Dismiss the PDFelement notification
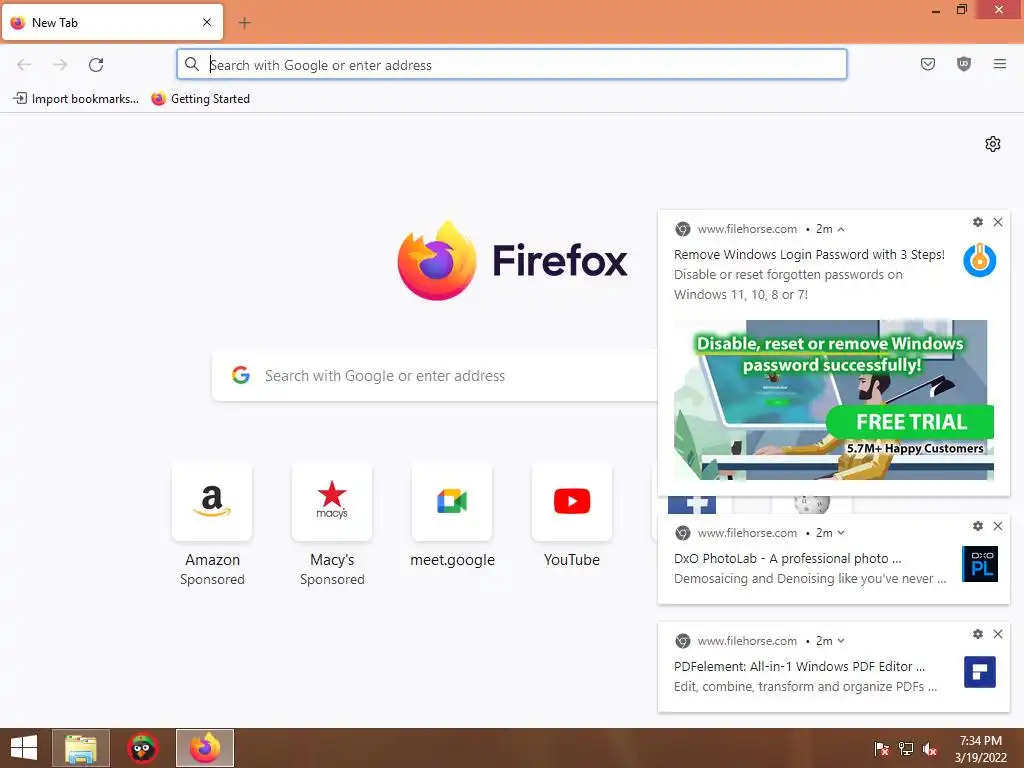The image size is (1024, 768). click(x=998, y=633)
